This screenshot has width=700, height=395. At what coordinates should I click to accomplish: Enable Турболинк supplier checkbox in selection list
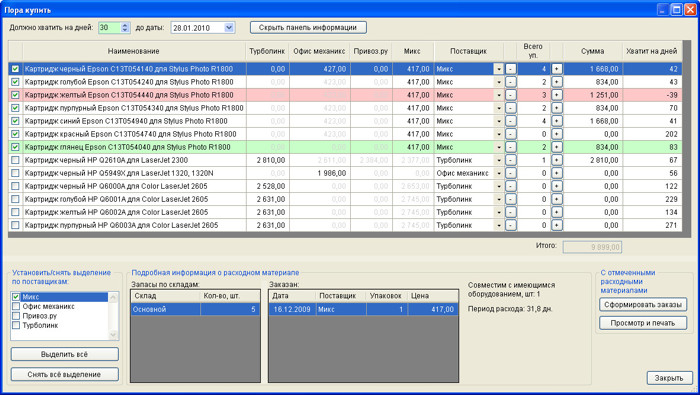pyautogui.click(x=16, y=325)
